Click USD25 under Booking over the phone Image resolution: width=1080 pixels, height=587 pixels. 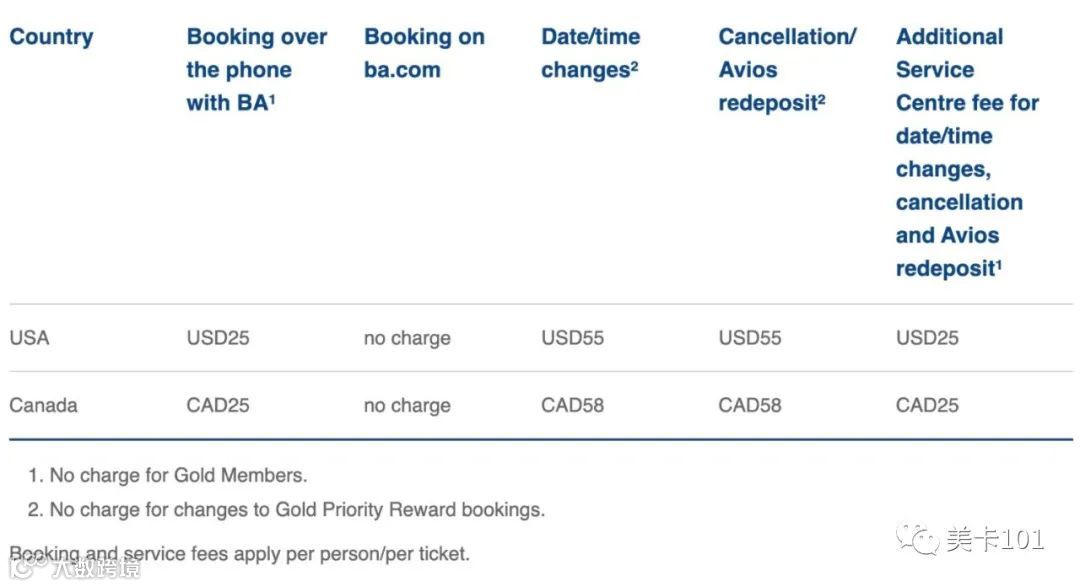(x=217, y=338)
